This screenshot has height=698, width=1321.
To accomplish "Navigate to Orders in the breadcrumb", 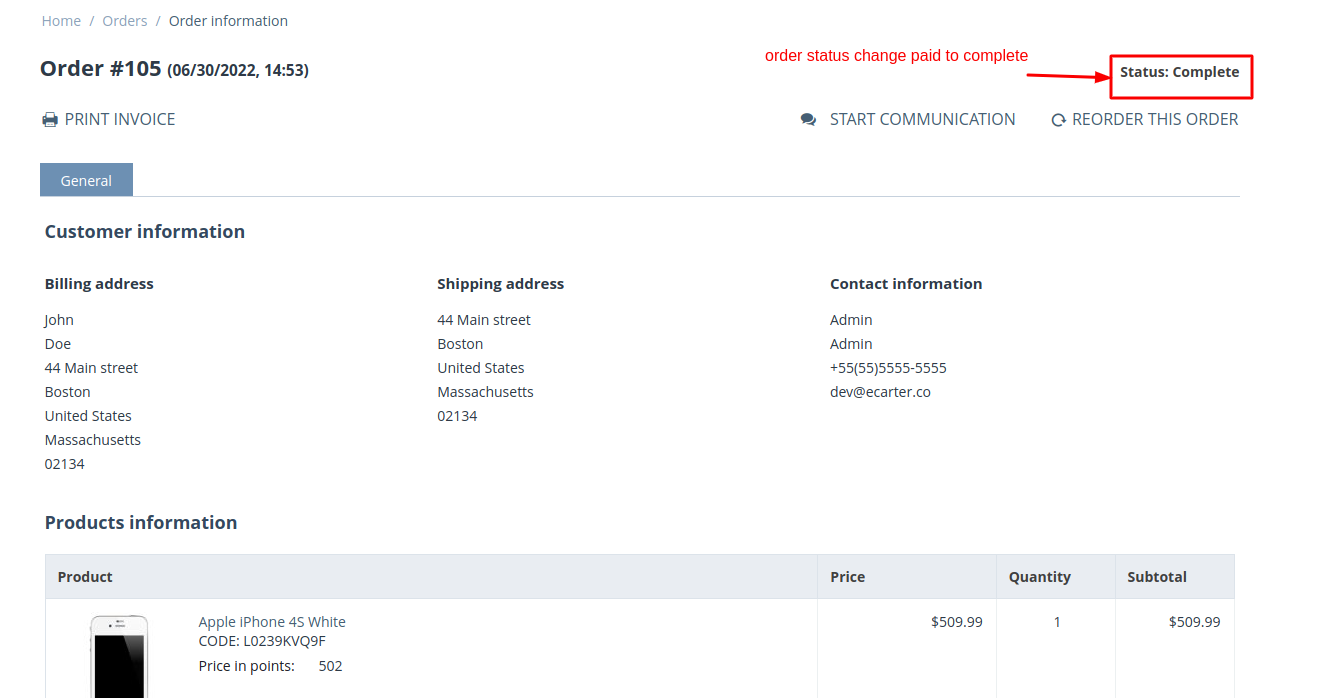I will 125,21.
